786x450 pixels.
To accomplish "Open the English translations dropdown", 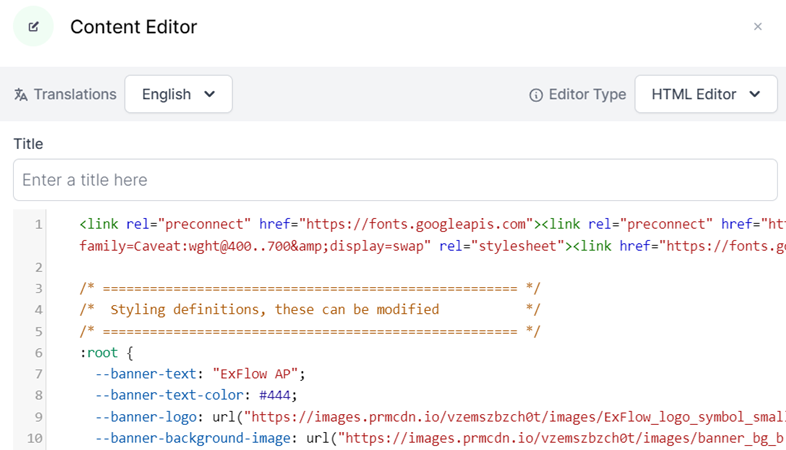I will point(178,94).
